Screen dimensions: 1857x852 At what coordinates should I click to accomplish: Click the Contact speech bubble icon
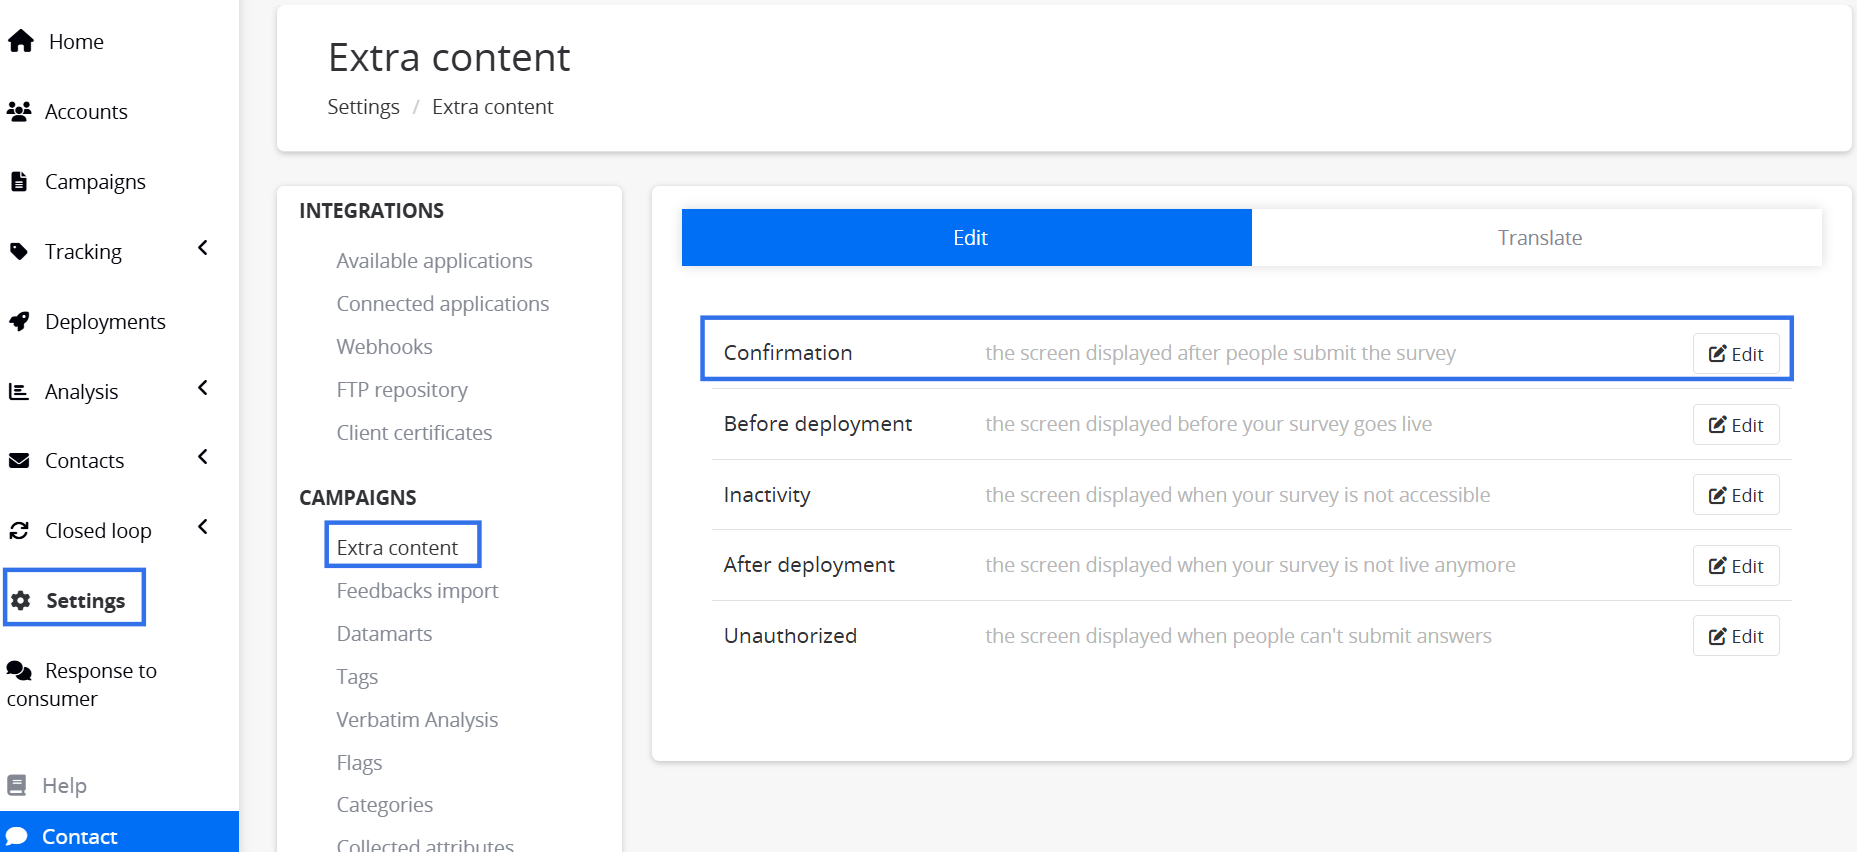click(17, 836)
